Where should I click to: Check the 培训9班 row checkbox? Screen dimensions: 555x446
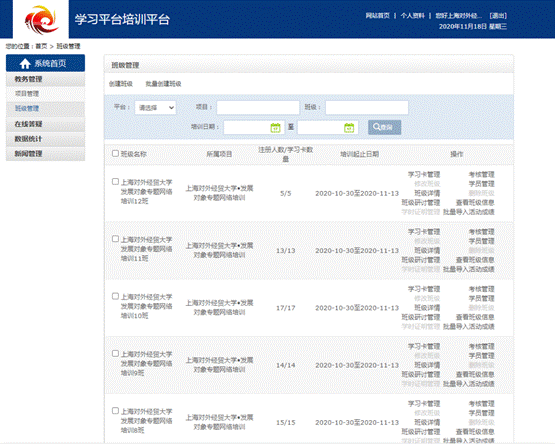115,354
